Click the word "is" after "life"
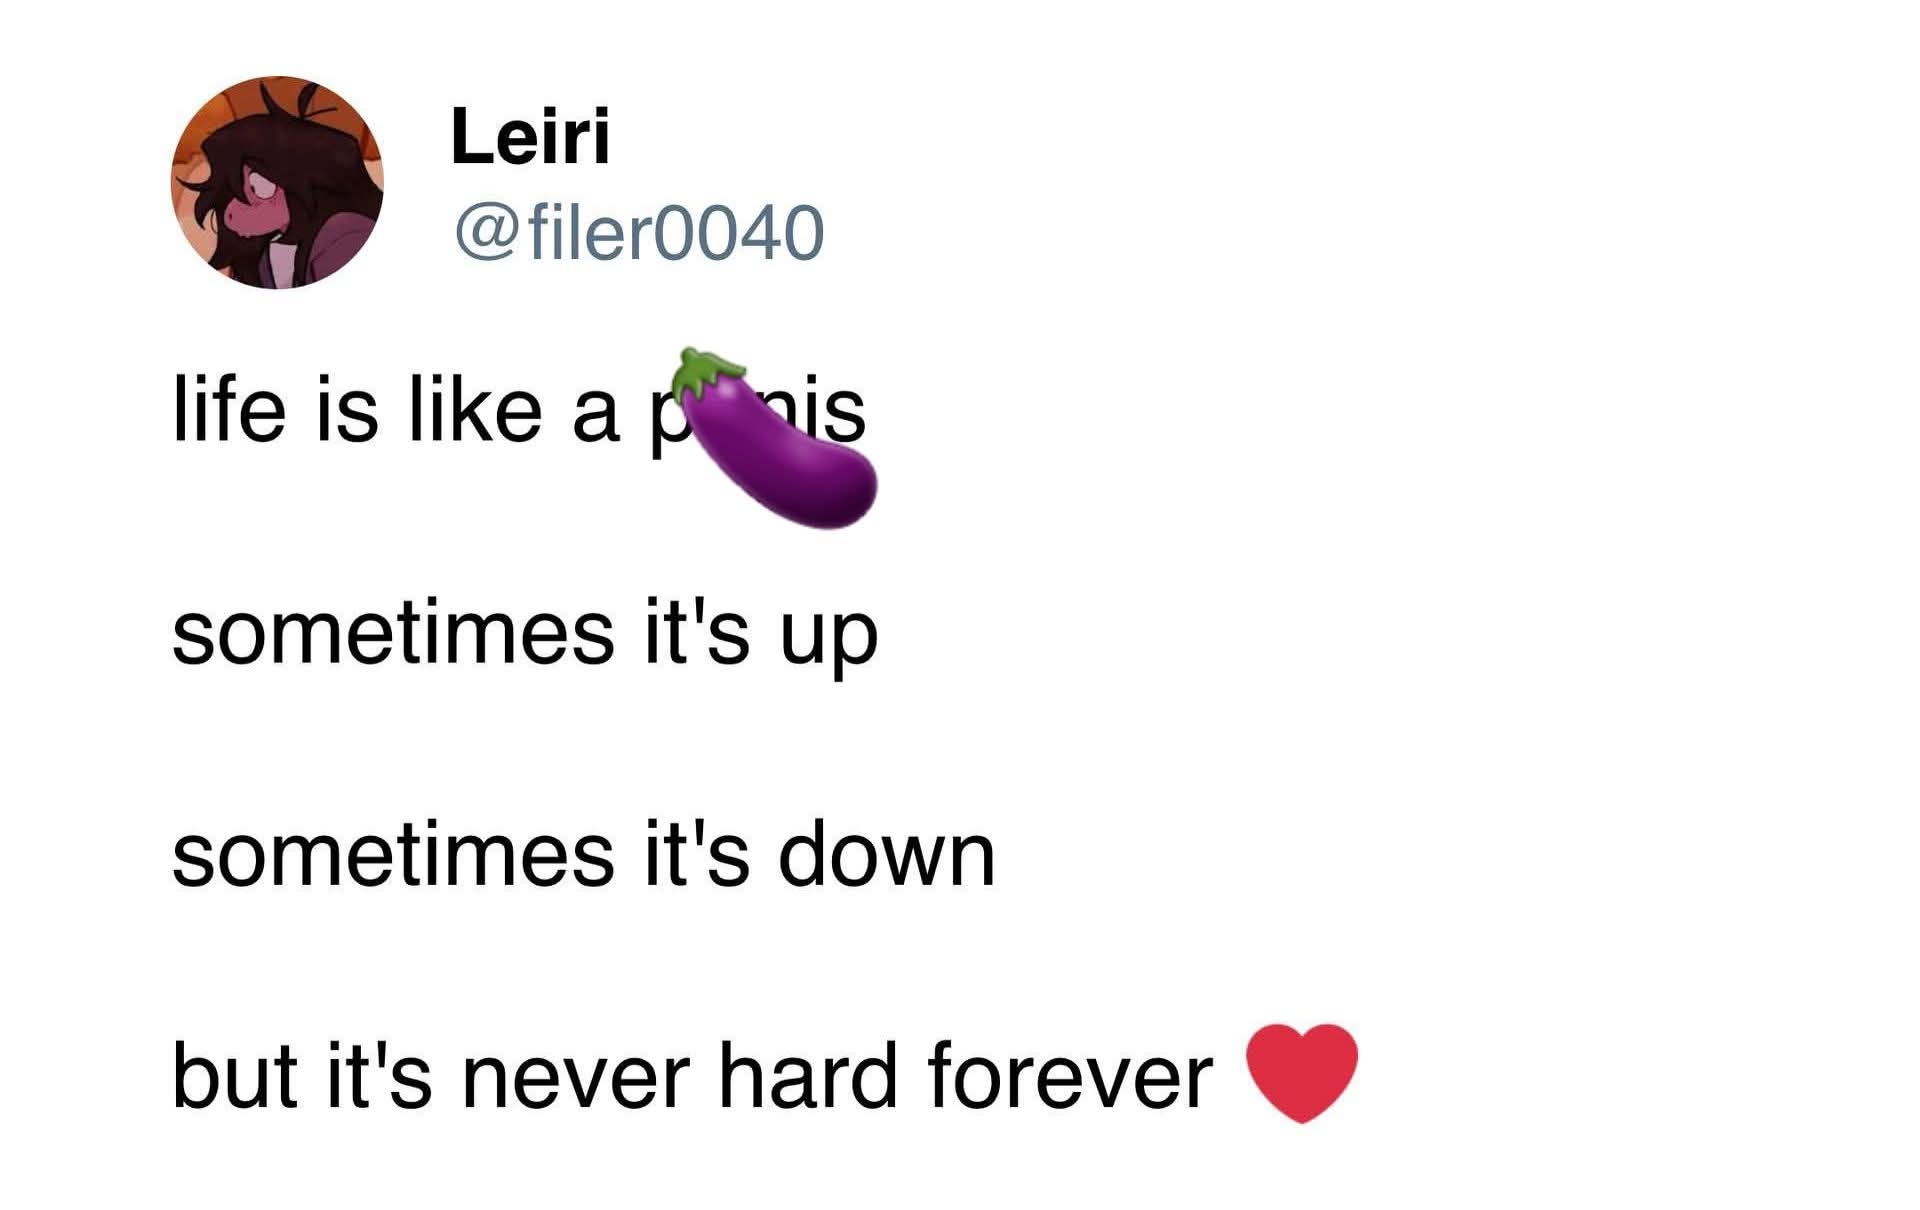Viewport: 1920px width, 1210px height. [348, 410]
